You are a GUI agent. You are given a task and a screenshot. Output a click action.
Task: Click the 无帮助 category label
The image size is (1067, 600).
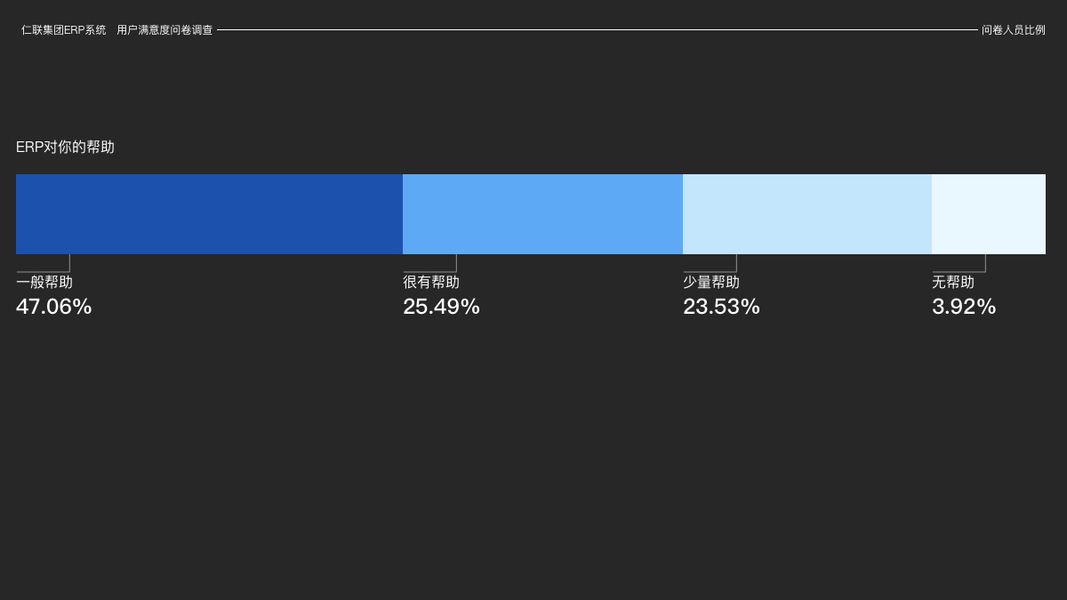click(953, 283)
